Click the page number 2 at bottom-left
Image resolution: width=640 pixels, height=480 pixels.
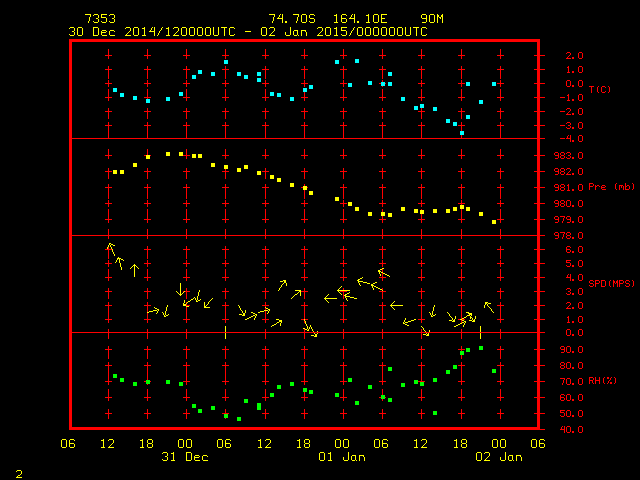pos(18,471)
